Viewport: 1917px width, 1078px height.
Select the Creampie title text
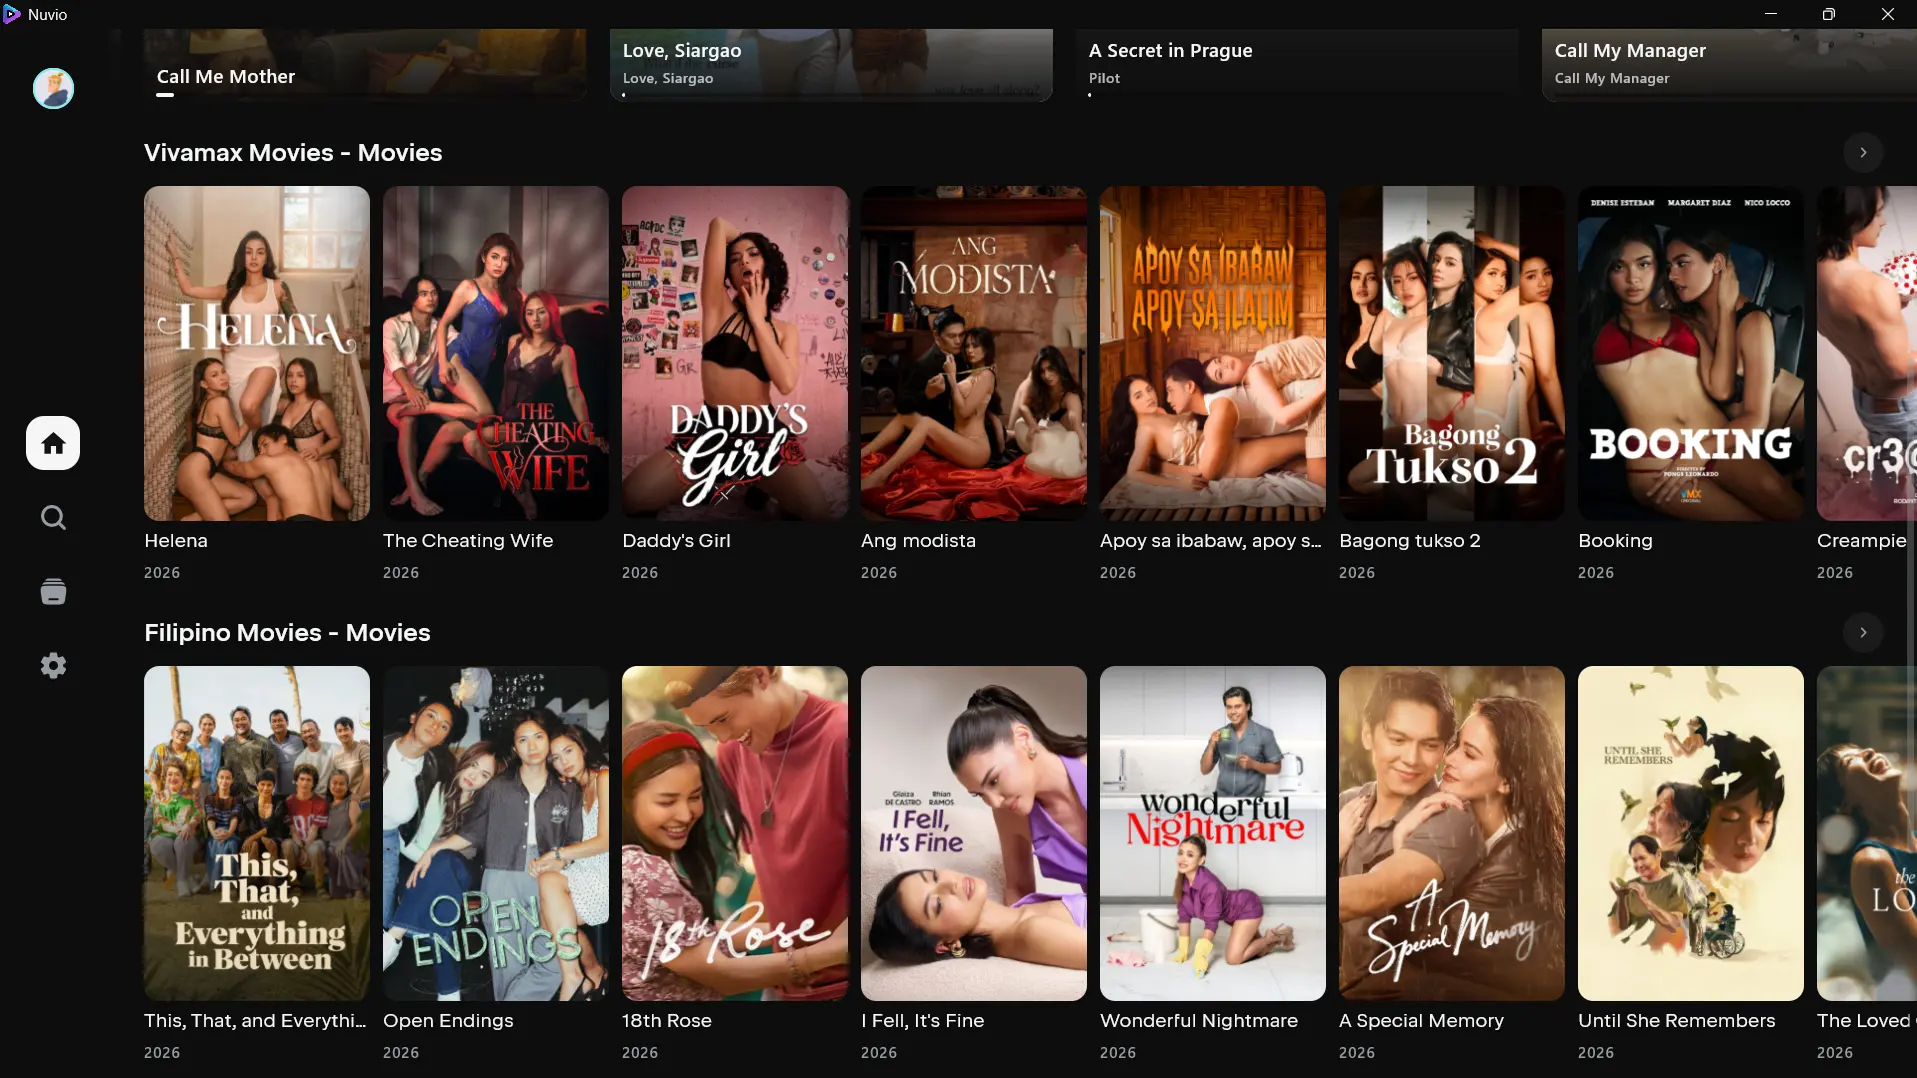[x=1862, y=541]
